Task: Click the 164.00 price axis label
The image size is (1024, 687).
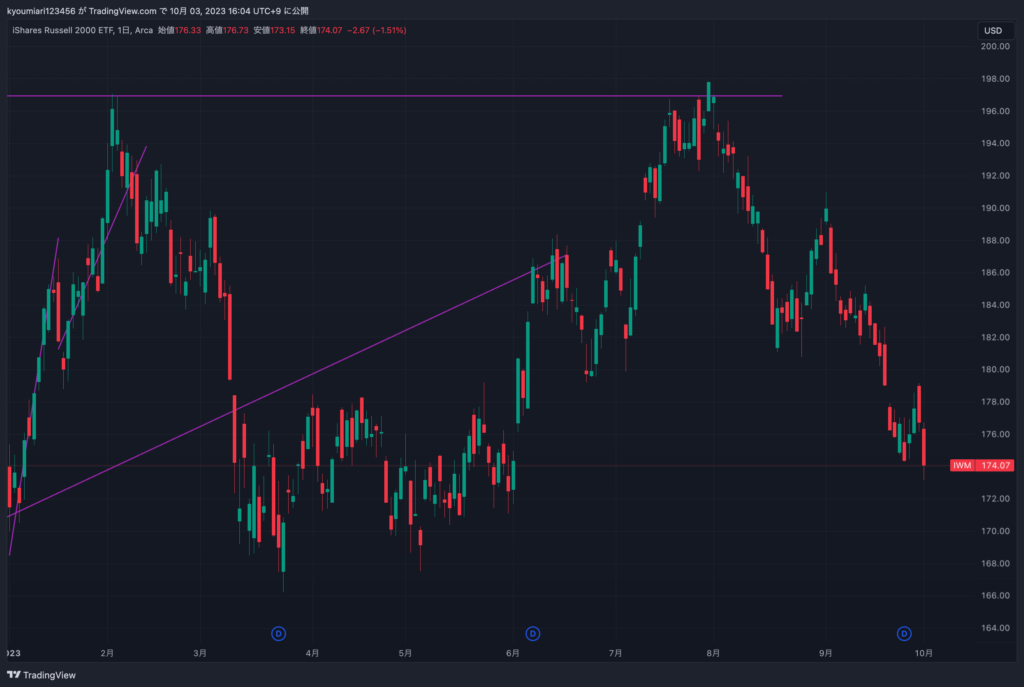Action: [x=995, y=628]
